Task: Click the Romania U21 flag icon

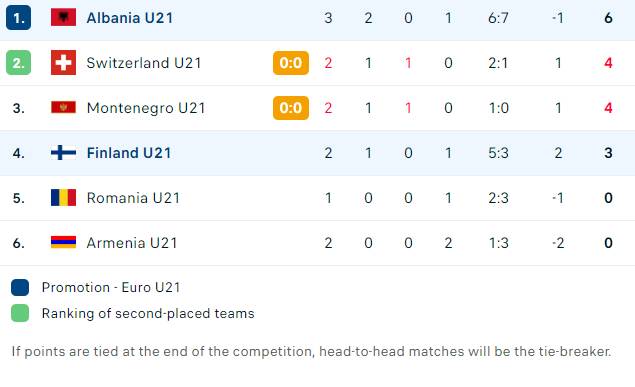Action: (x=63, y=198)
